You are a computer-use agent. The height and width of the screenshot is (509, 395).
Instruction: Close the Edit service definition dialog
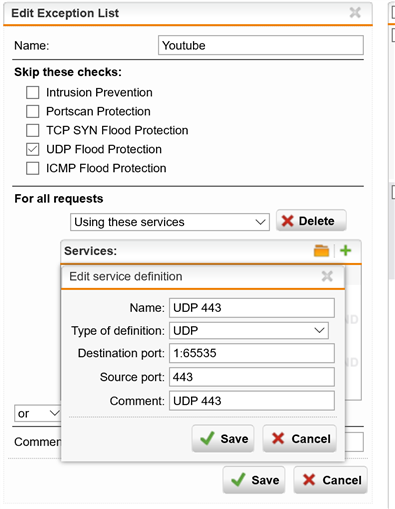point(327,276)
